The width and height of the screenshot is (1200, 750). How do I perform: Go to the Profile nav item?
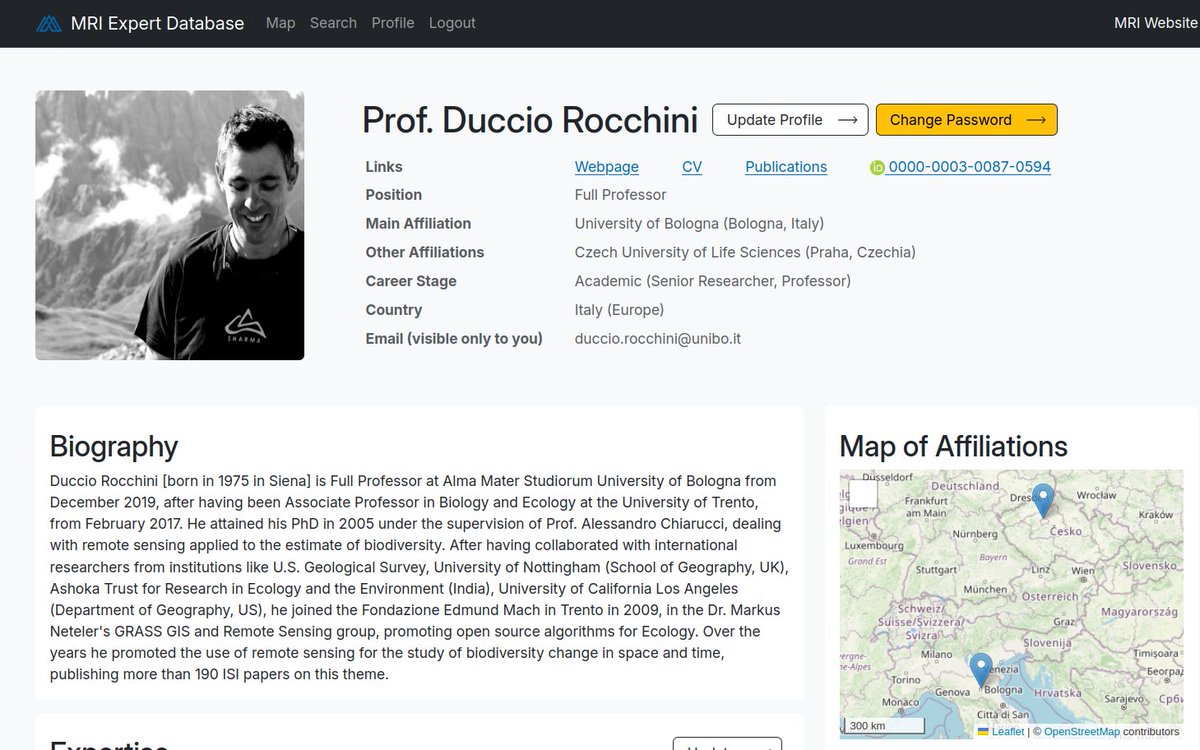click(393, 23)
